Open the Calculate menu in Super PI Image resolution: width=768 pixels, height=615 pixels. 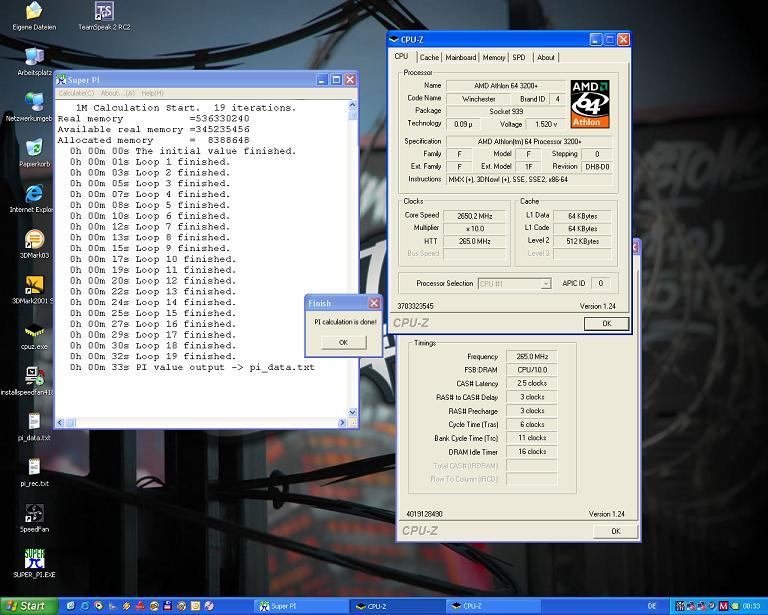coord(76,93)
